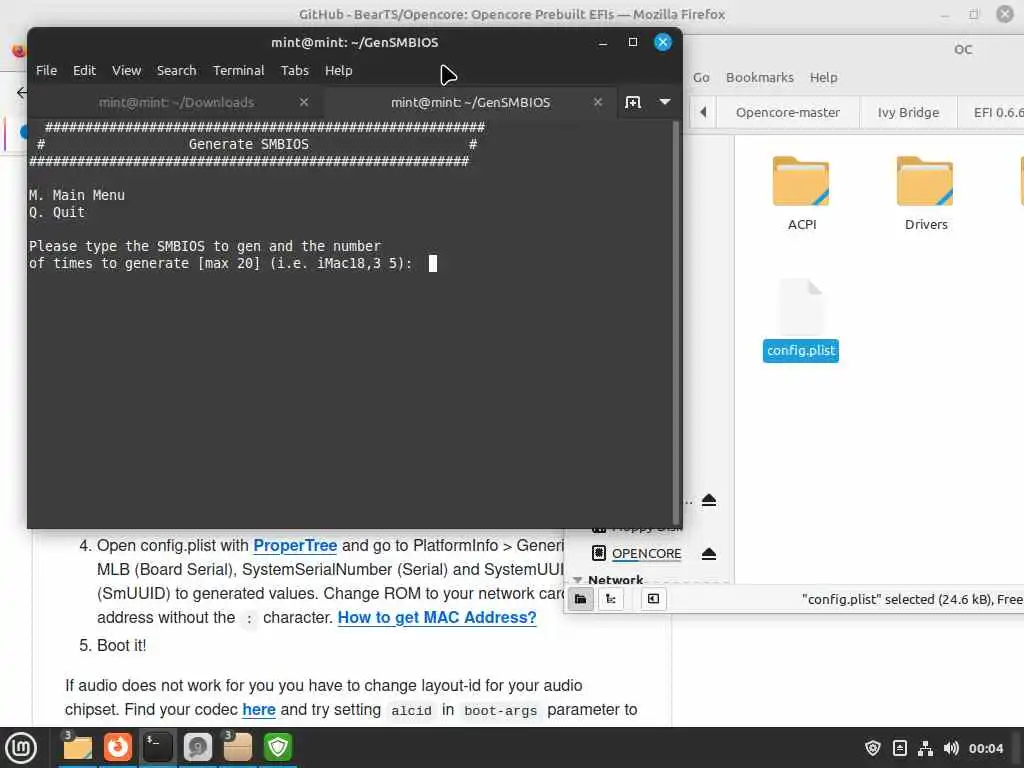
Task: Open the terminal Tabs menu
Action: point(295,71)
